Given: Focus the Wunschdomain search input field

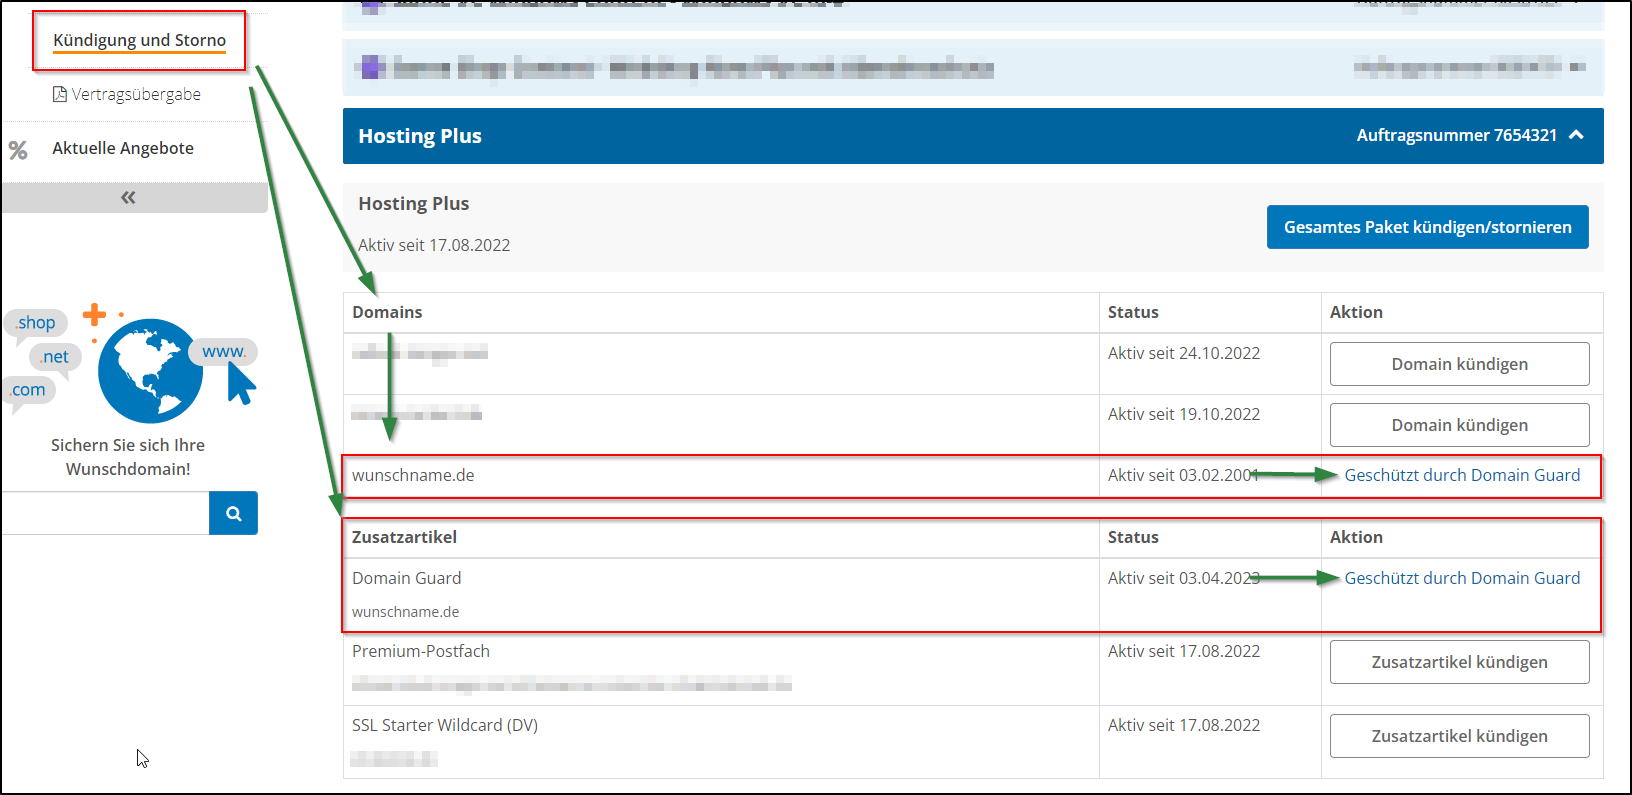Looking at the screenshot, I should click(105, 513).
